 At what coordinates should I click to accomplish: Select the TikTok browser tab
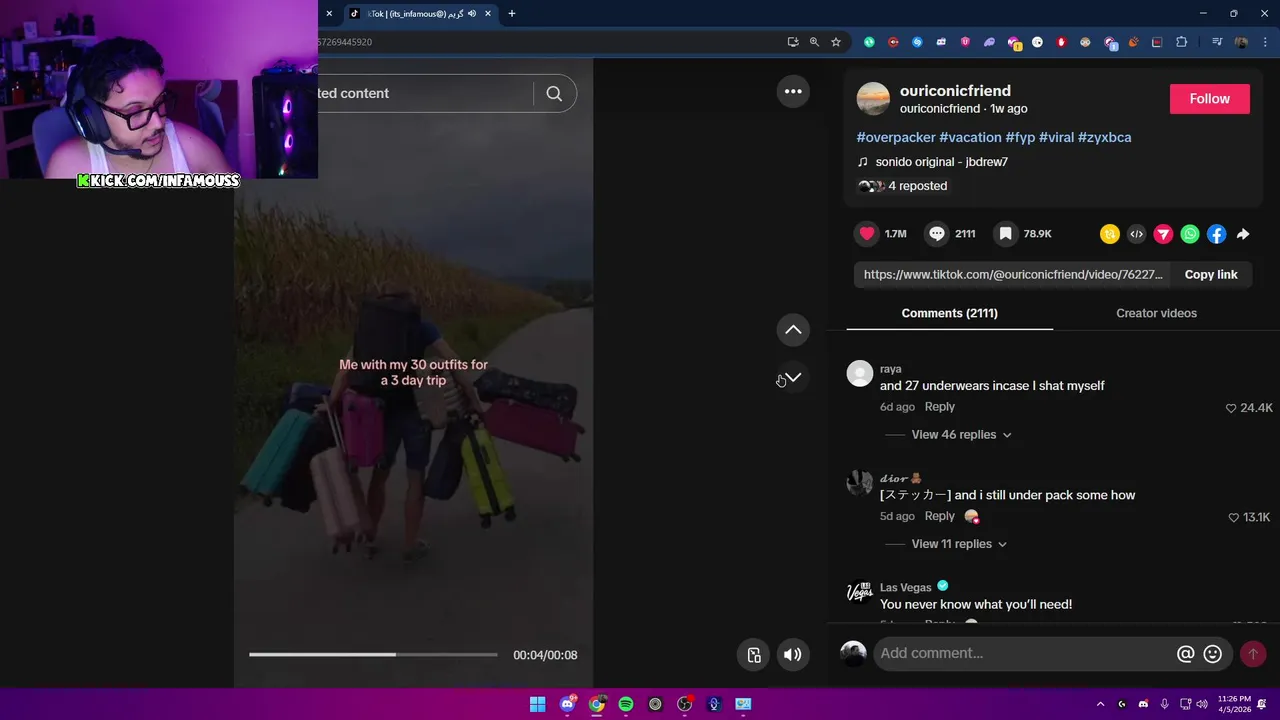(421, 14)
